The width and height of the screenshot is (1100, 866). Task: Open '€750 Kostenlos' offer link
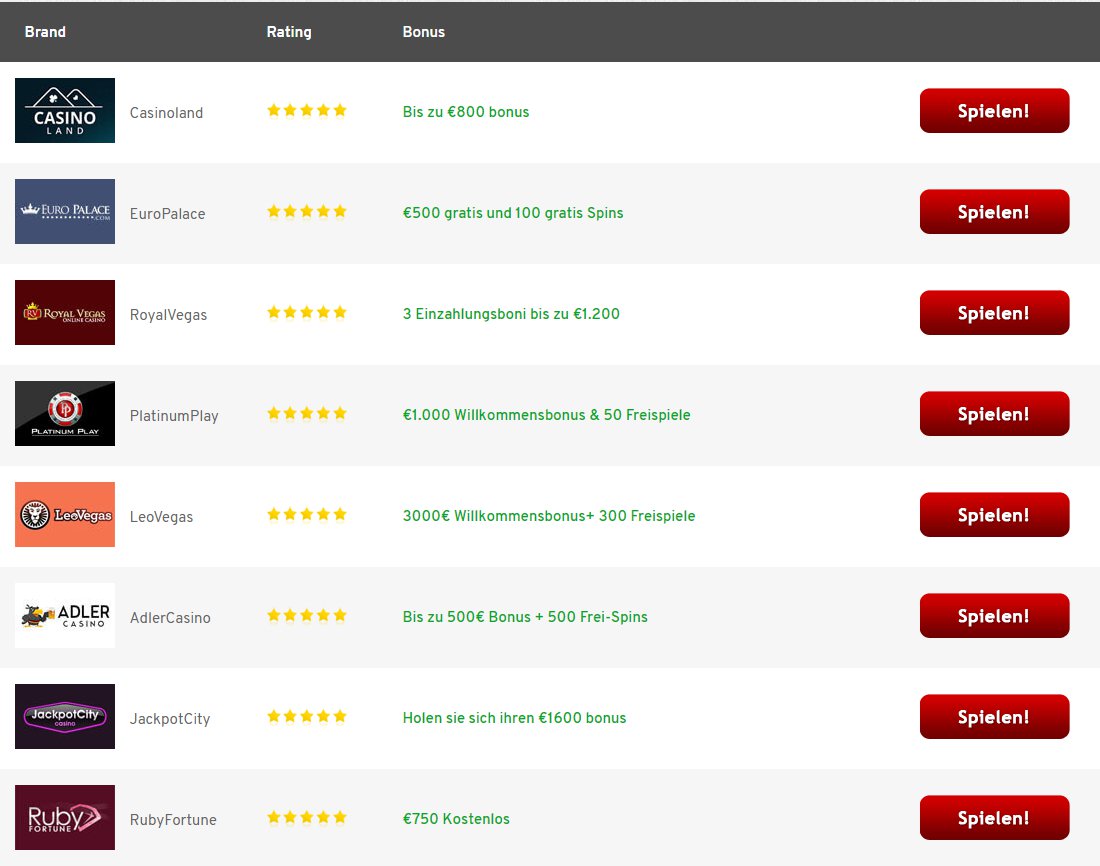tap(456, 819)
